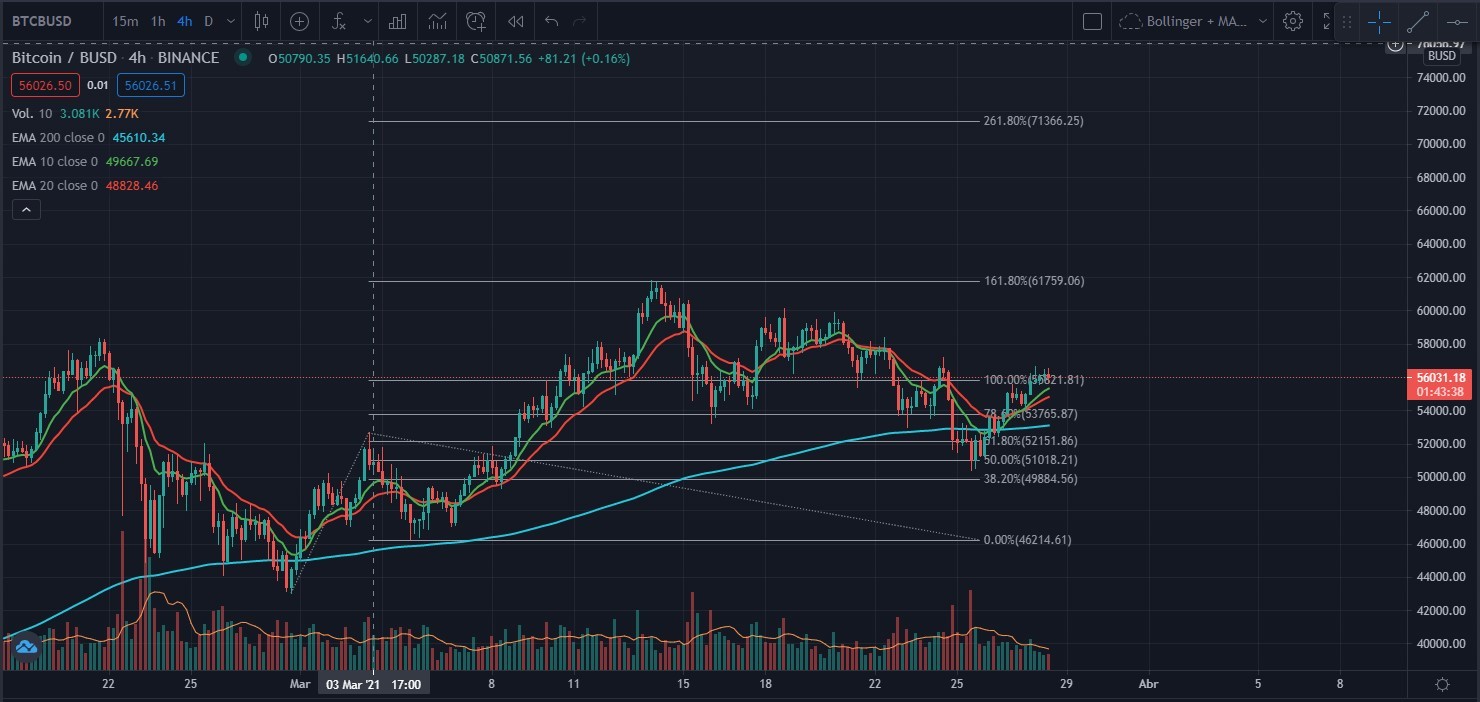Expand the timeframe interval dropdown

coord(231,21)
